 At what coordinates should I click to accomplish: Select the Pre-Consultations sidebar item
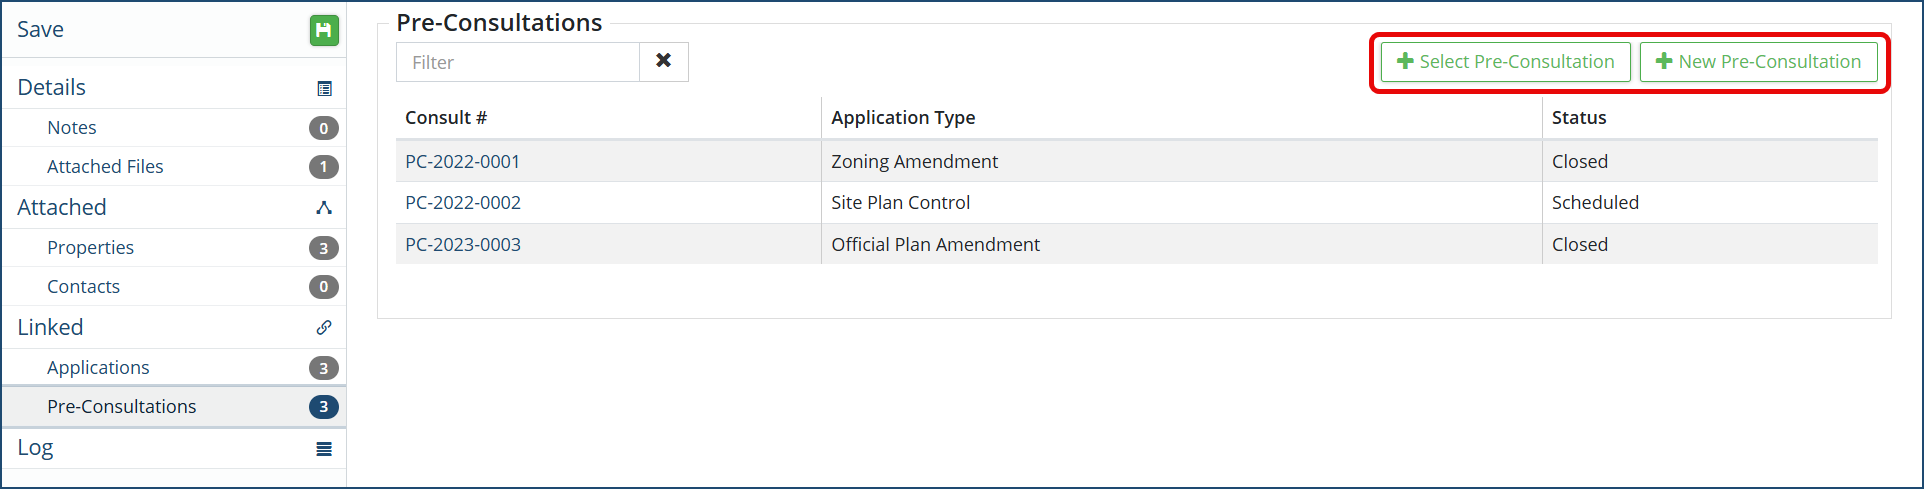pos(122,407)
